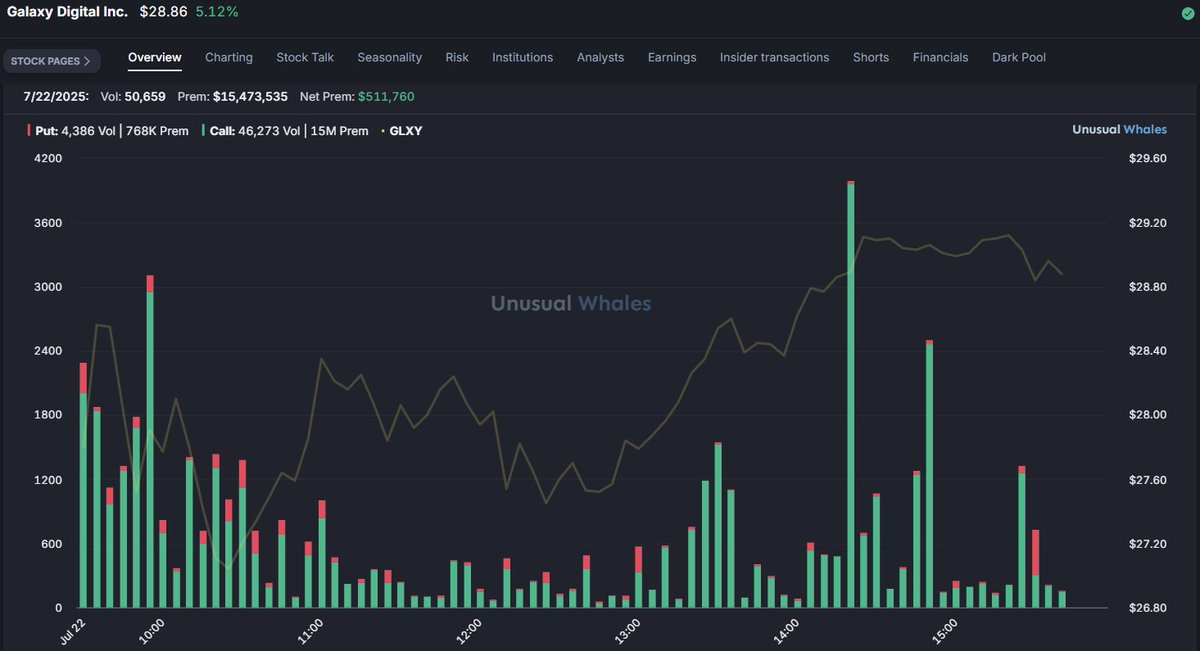Click the 14:00 time axis label

[x=786, y=632]
